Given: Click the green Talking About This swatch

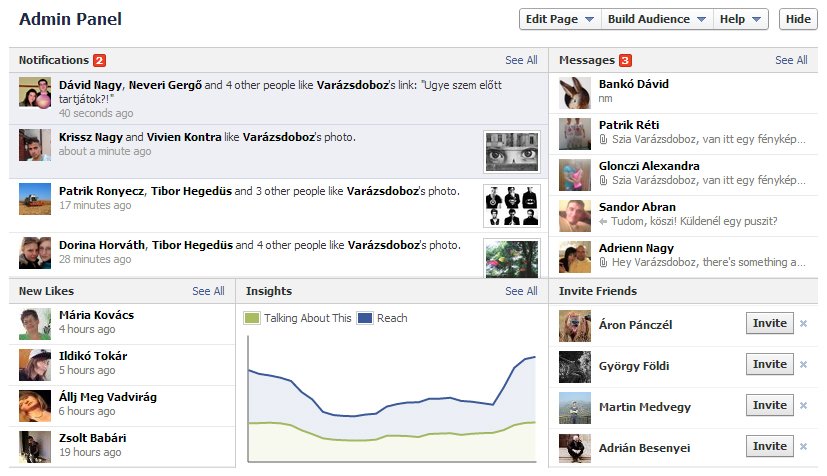Looking at the screenshot, I should click(x=252, y=318).
